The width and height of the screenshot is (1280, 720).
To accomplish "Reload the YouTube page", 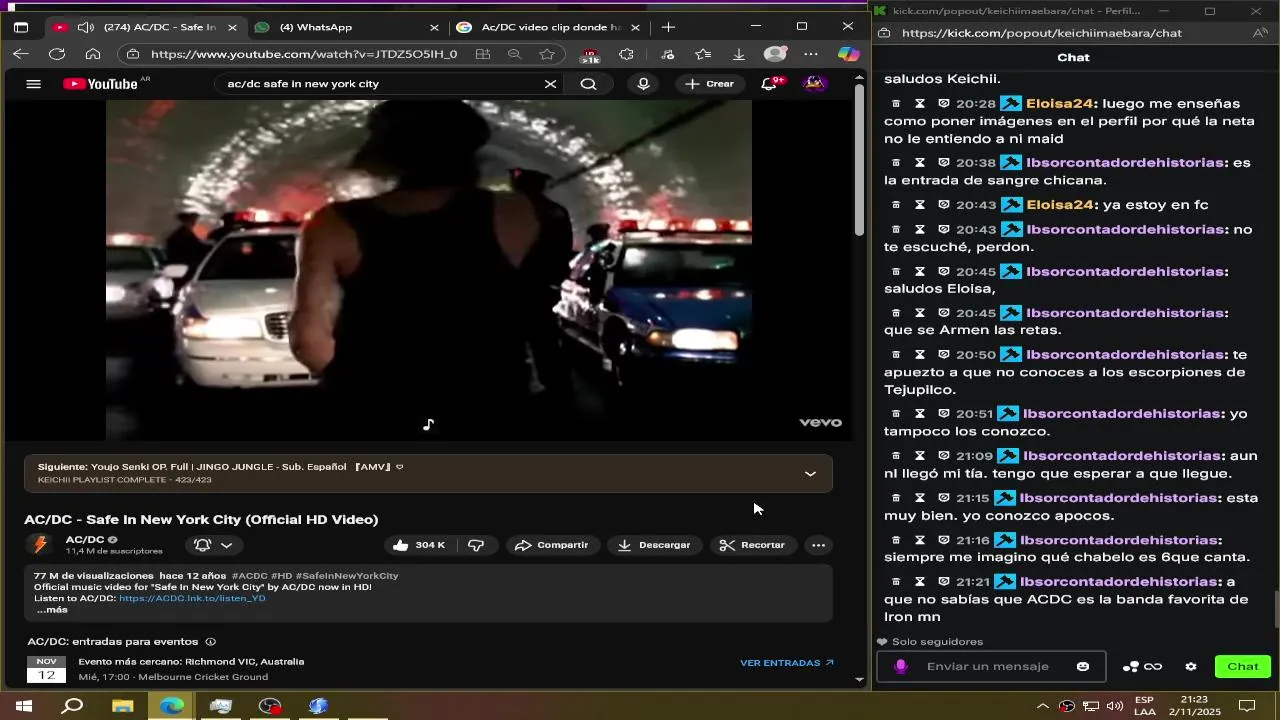I will (57, 54).
